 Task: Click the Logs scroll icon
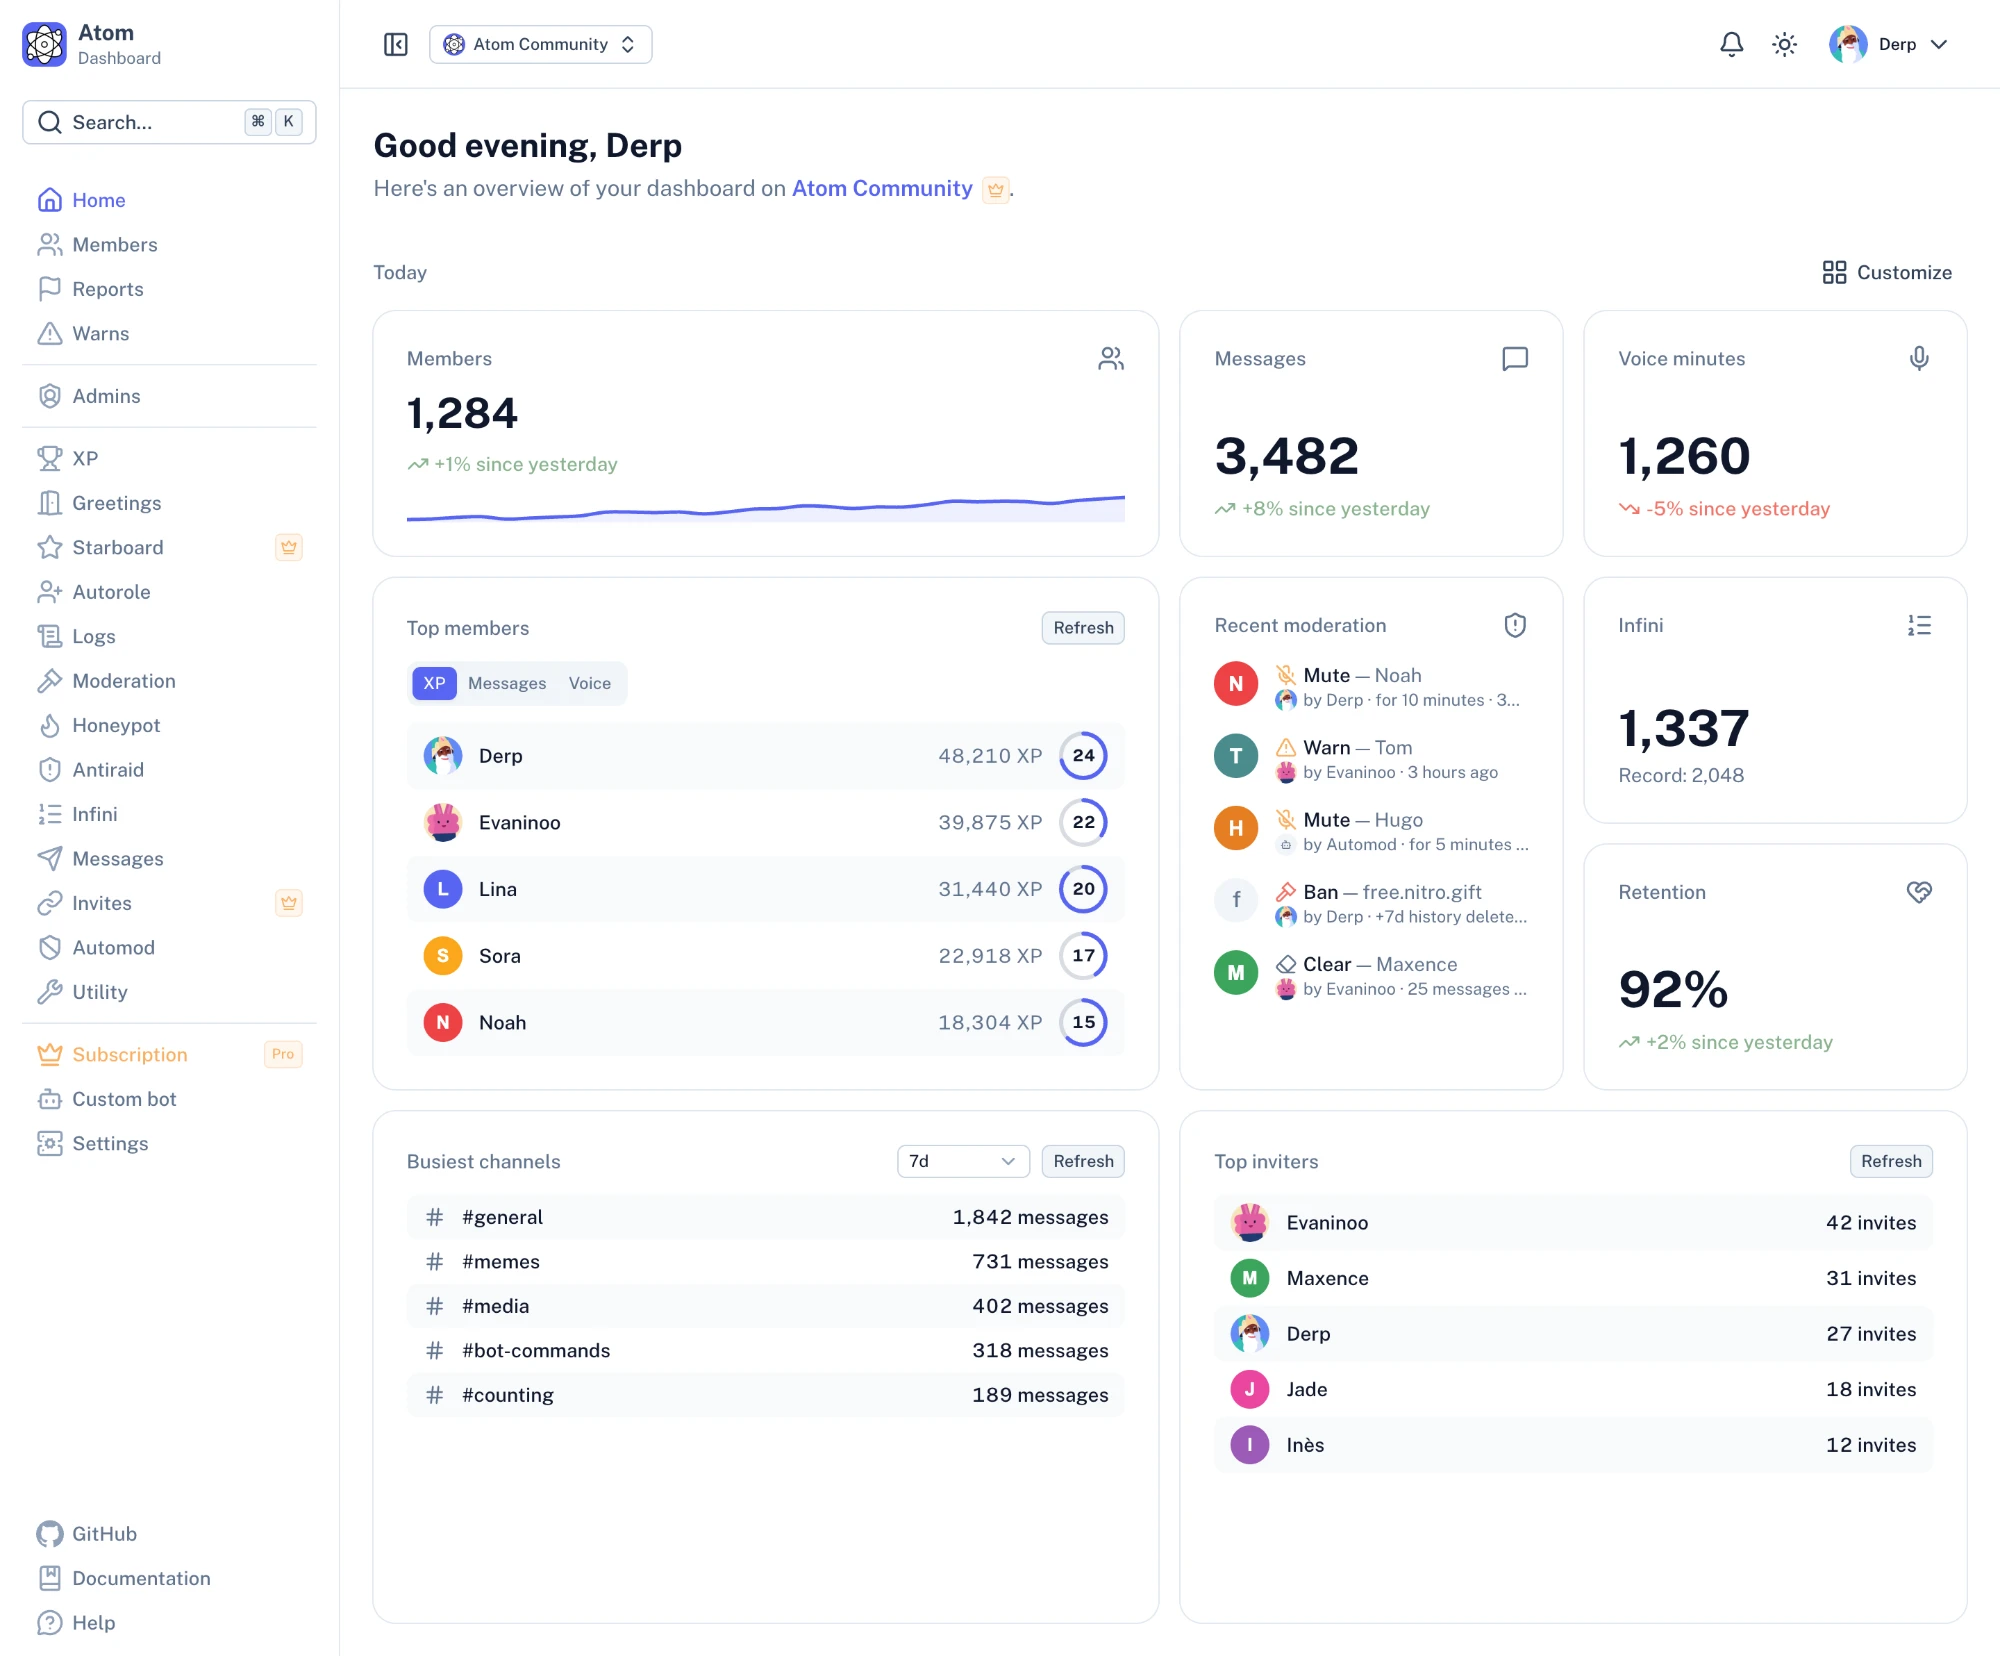click(x=50, y=636)
